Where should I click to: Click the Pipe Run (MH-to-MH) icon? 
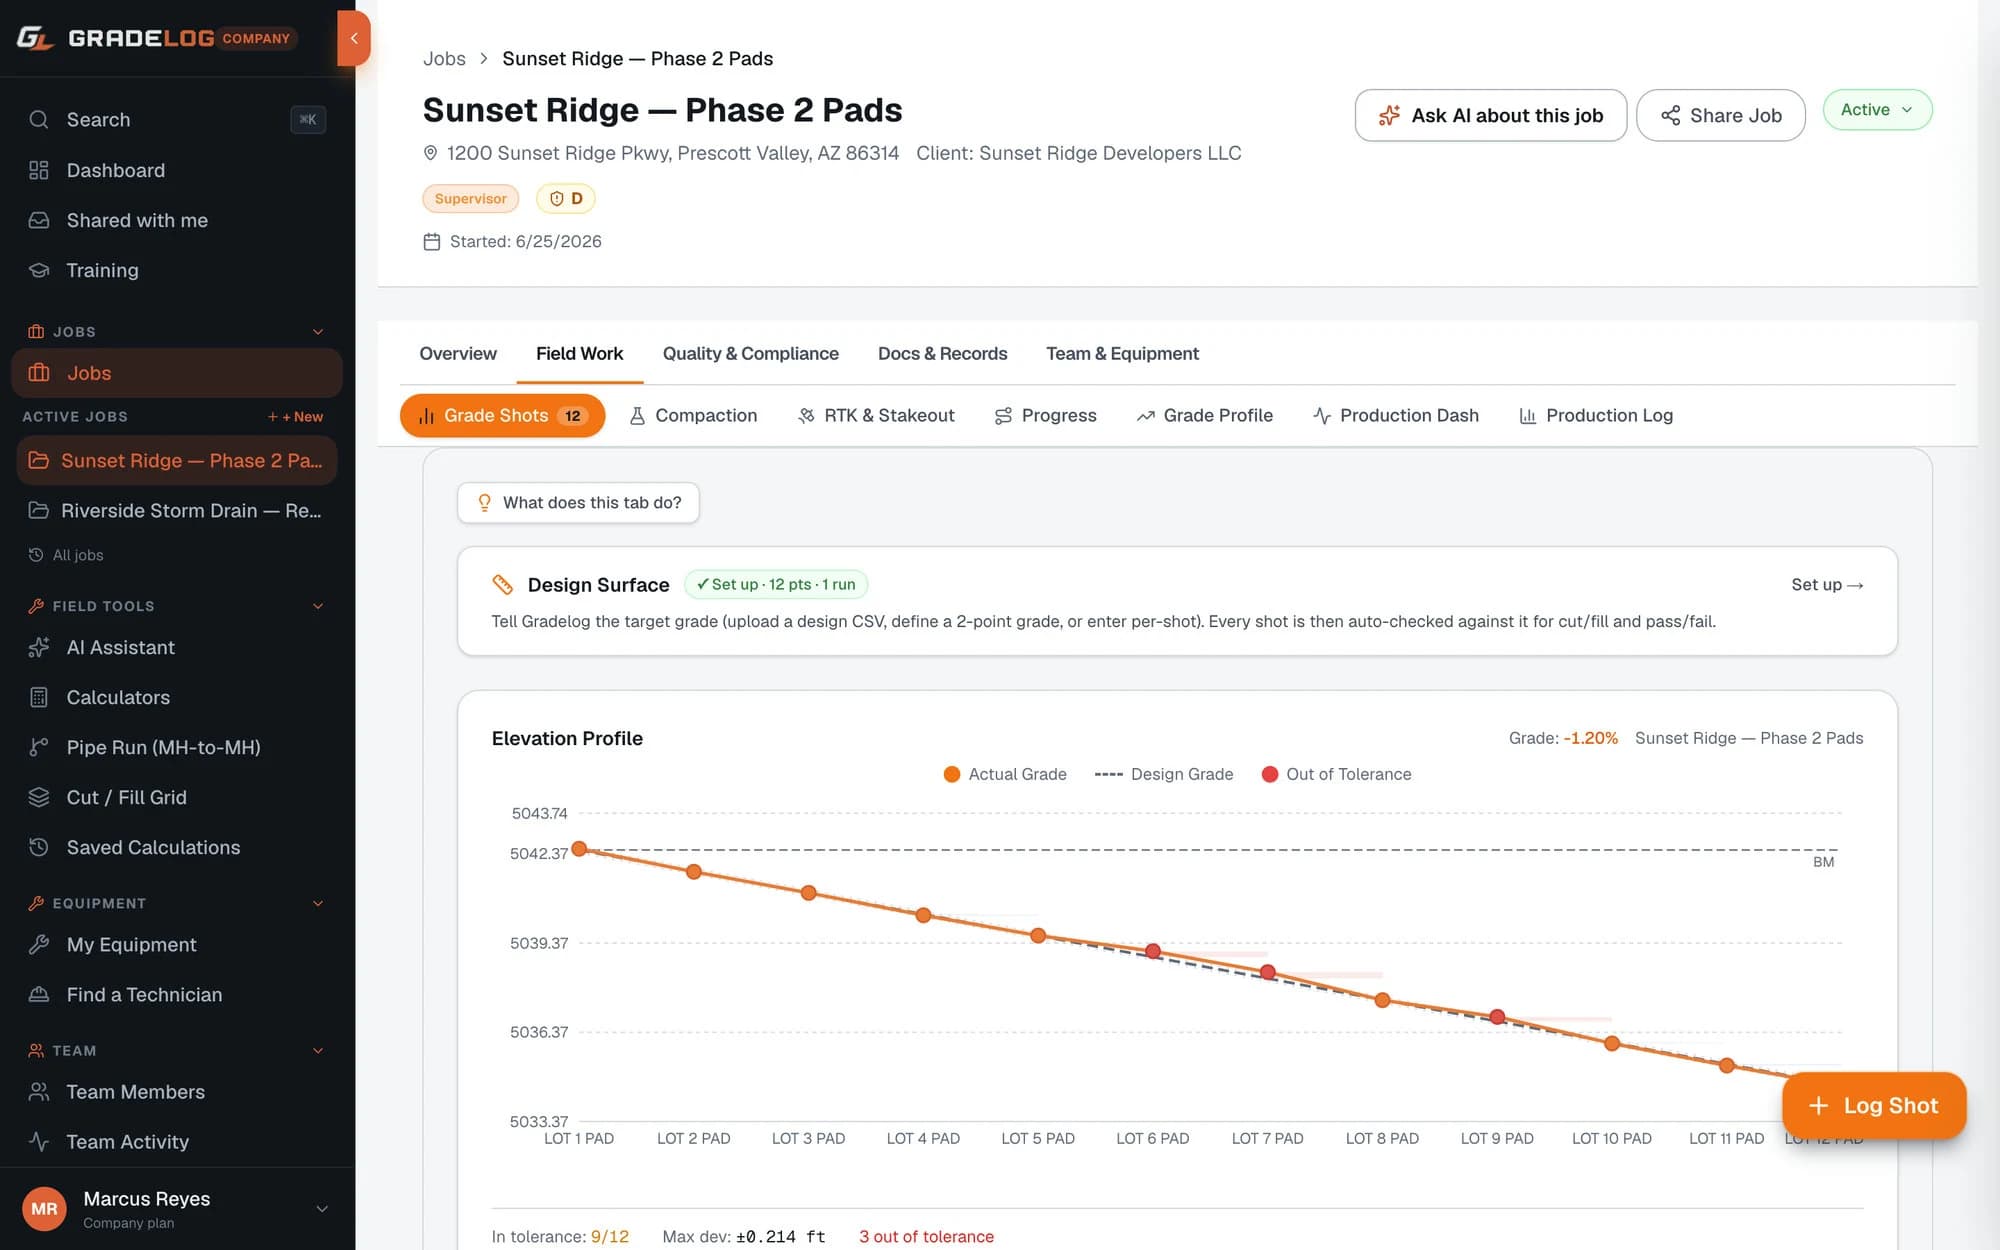[39, 747]
